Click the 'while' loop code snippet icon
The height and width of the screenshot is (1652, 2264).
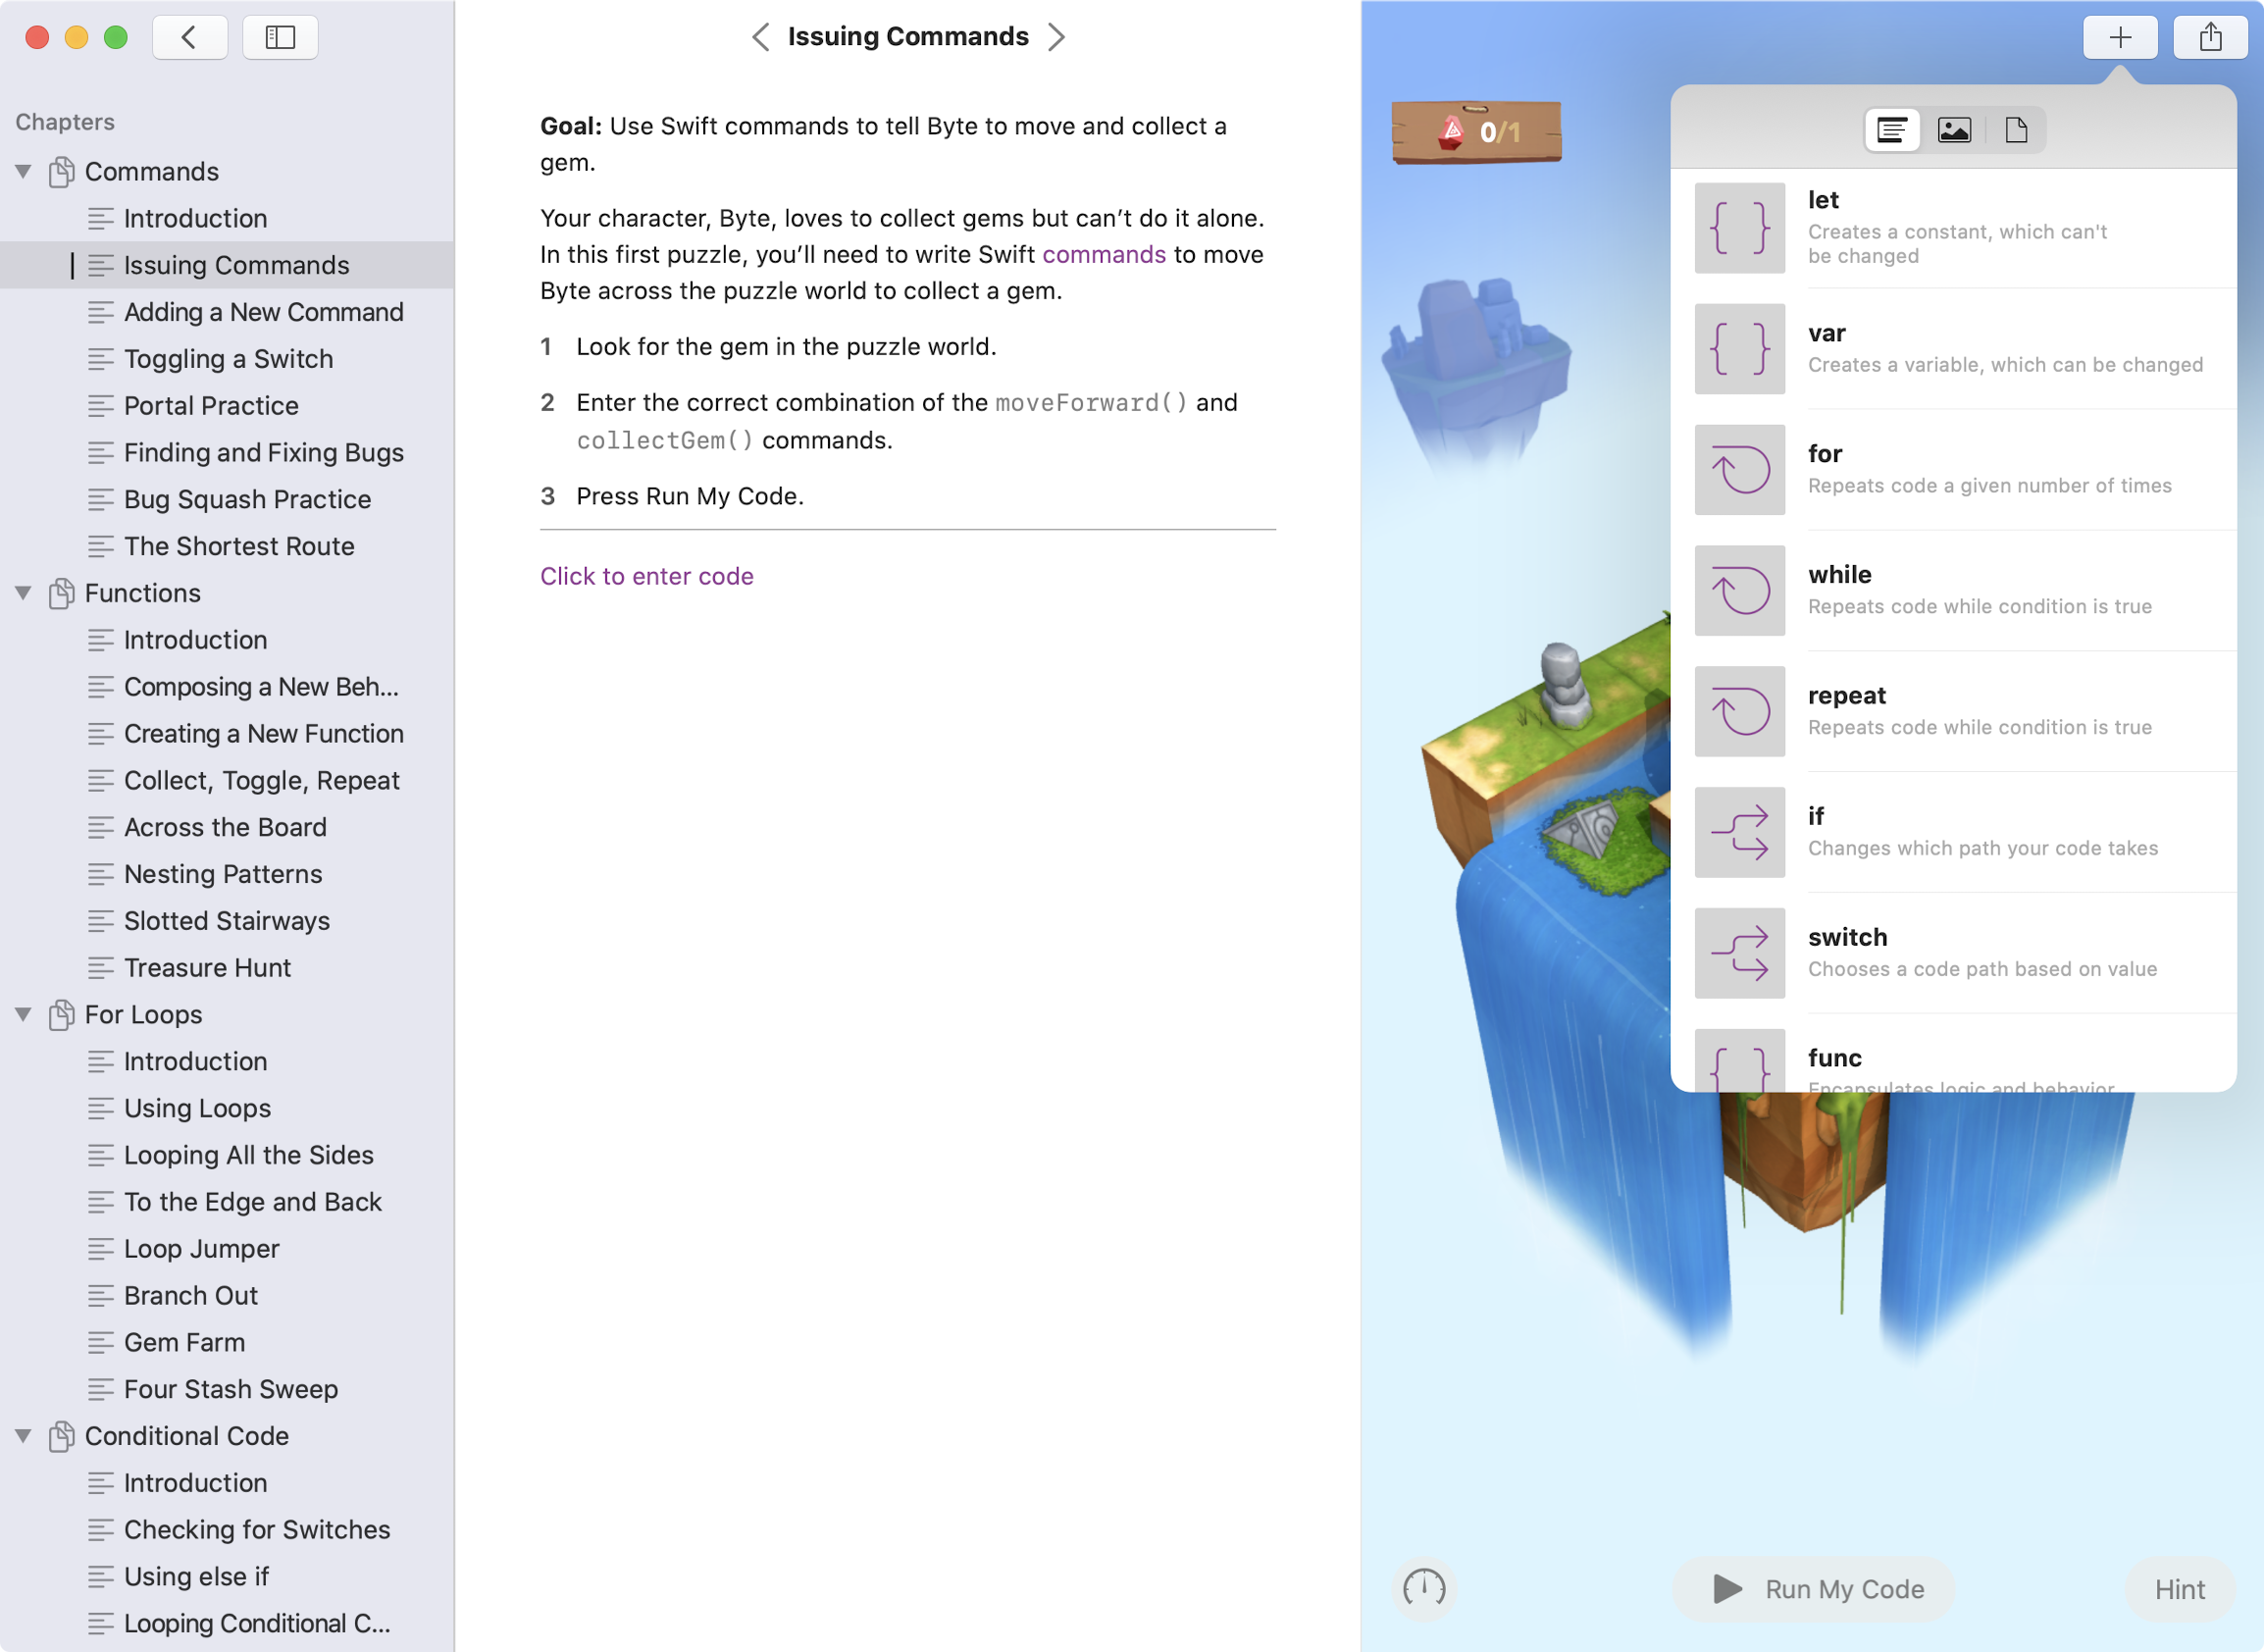click(x=1736, y=589)
